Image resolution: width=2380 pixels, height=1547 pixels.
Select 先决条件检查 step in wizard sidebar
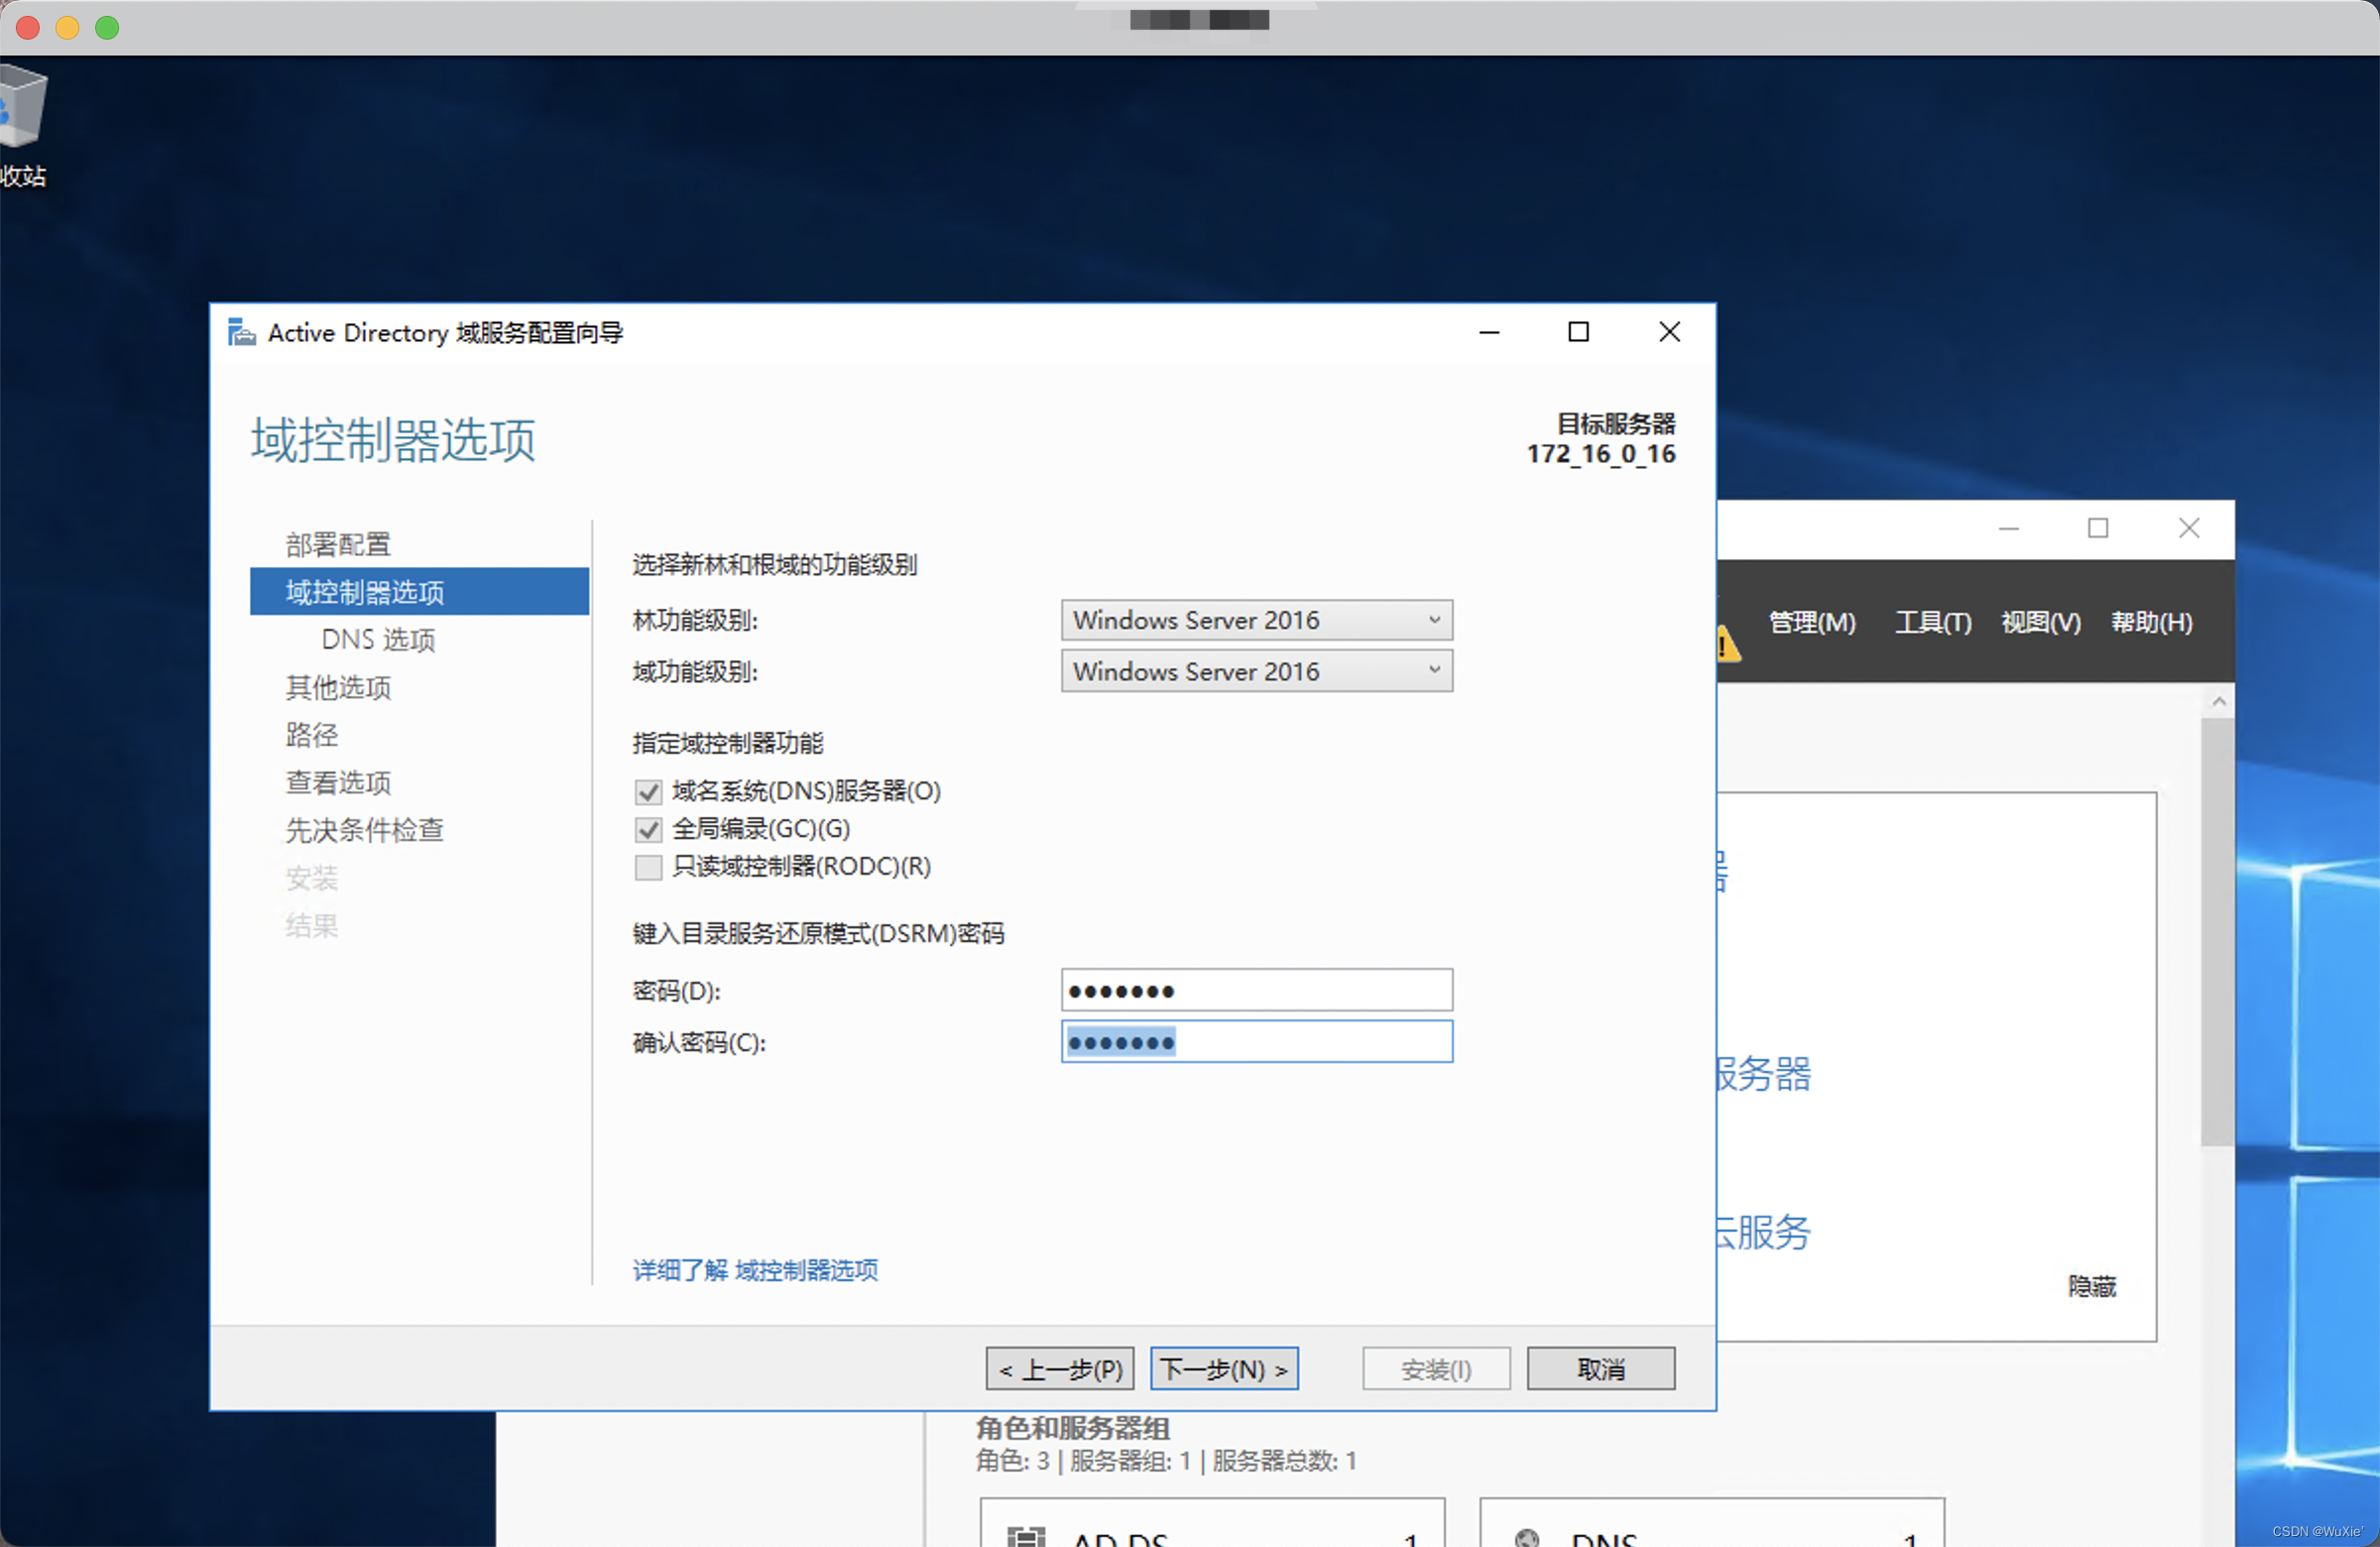pyautogui.click(x=364, y=830)
